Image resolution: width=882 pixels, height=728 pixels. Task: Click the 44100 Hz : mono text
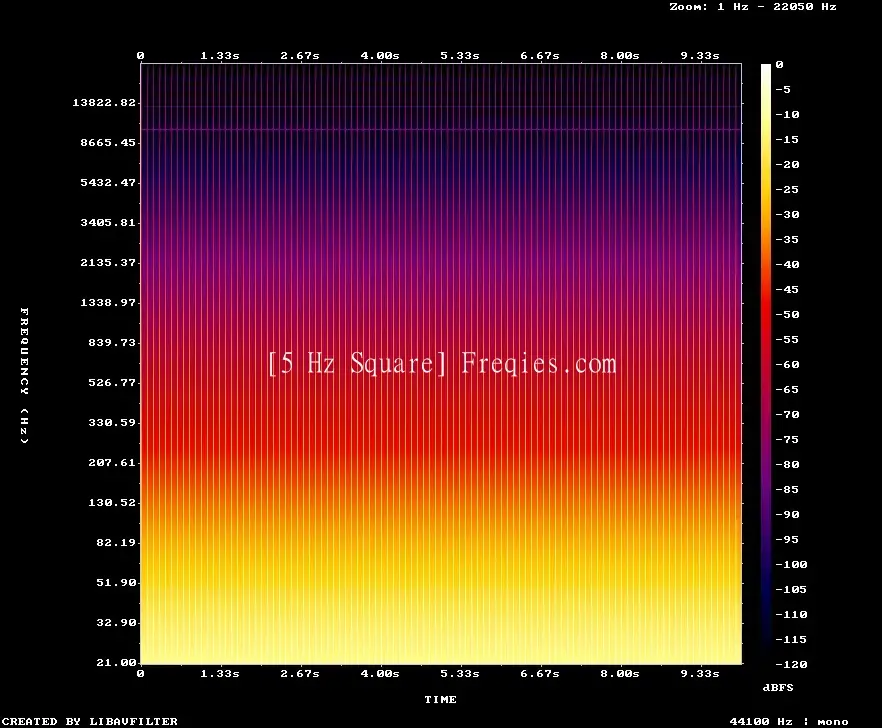(x=789, y=721)
